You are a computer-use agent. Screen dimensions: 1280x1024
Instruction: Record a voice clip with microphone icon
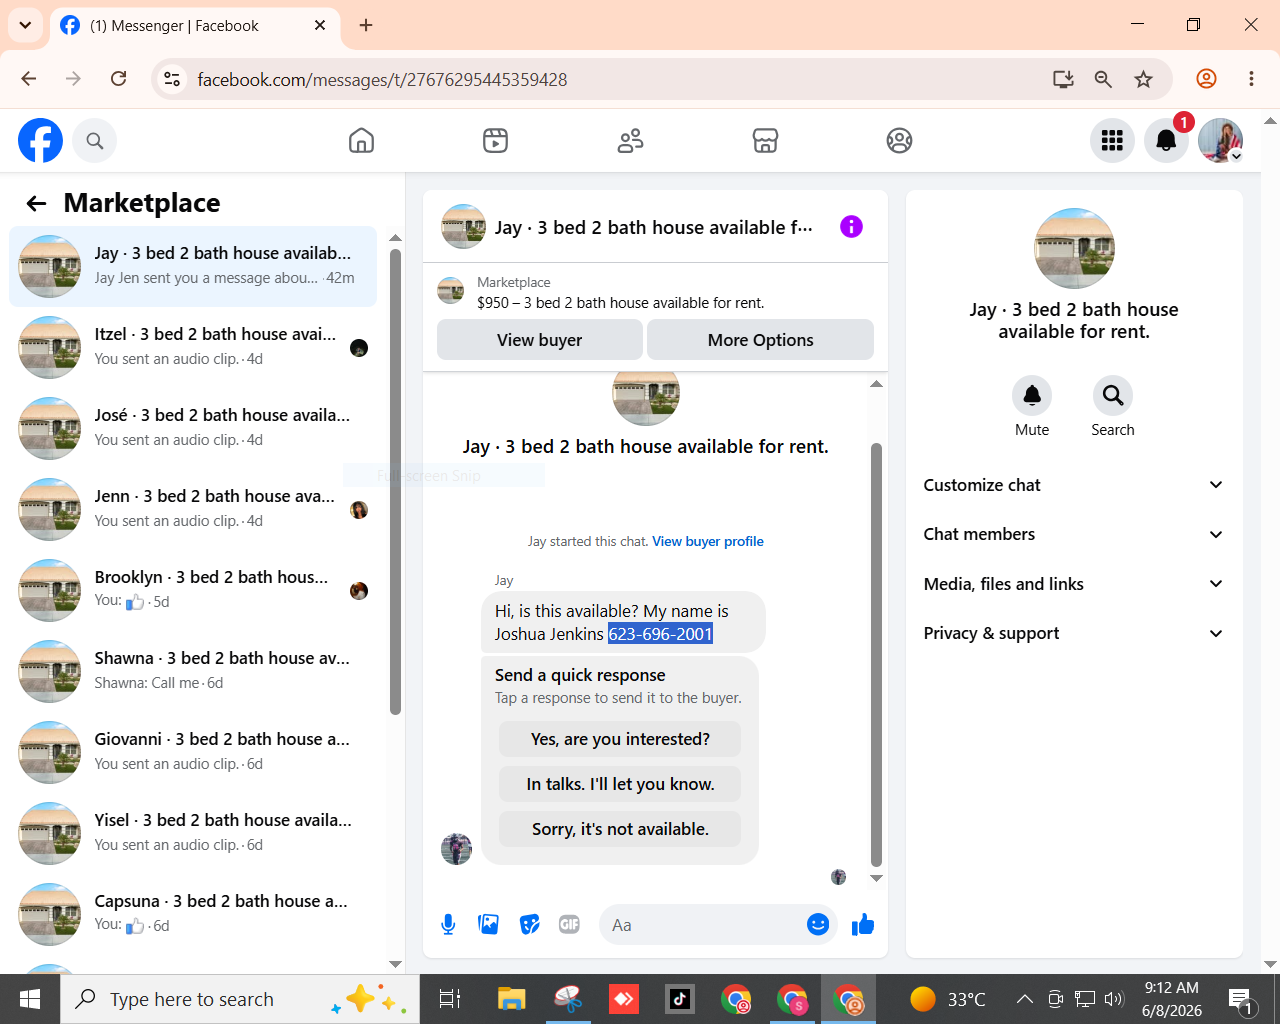pyautogui.click(x=448, y=925)
